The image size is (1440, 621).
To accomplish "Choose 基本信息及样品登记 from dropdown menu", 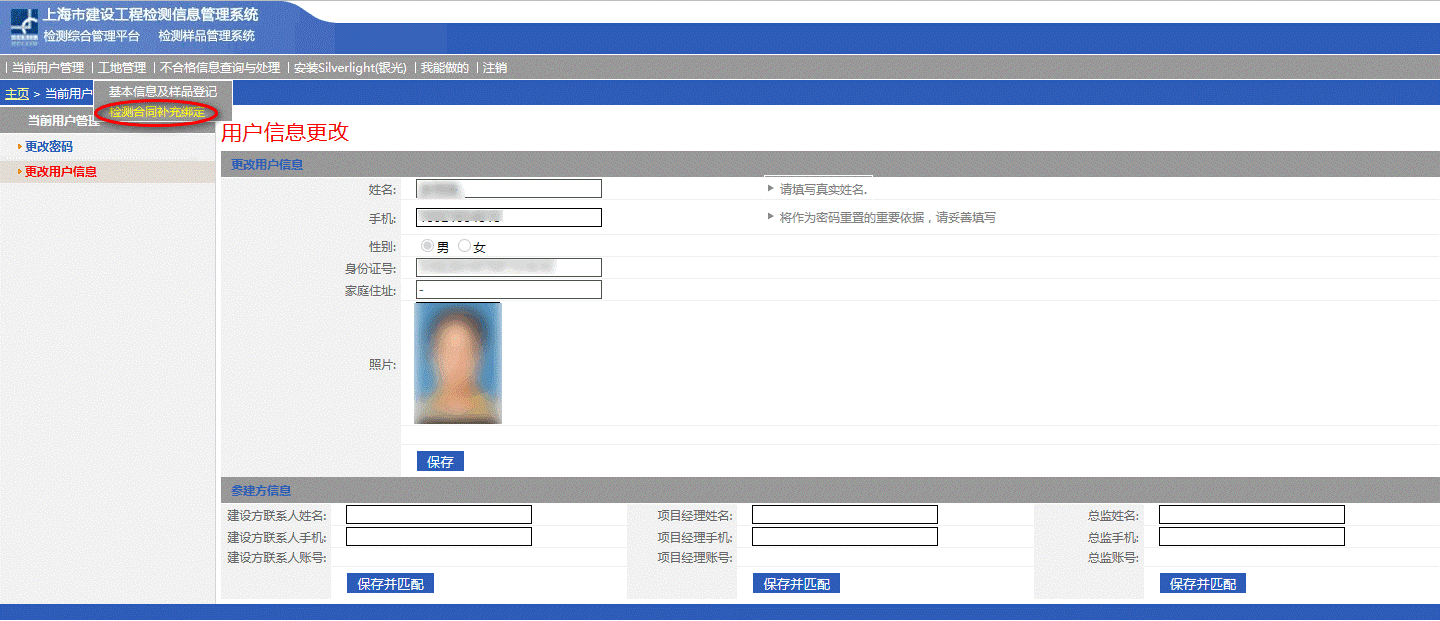I will pyautogui.click(x=162, y=92).
